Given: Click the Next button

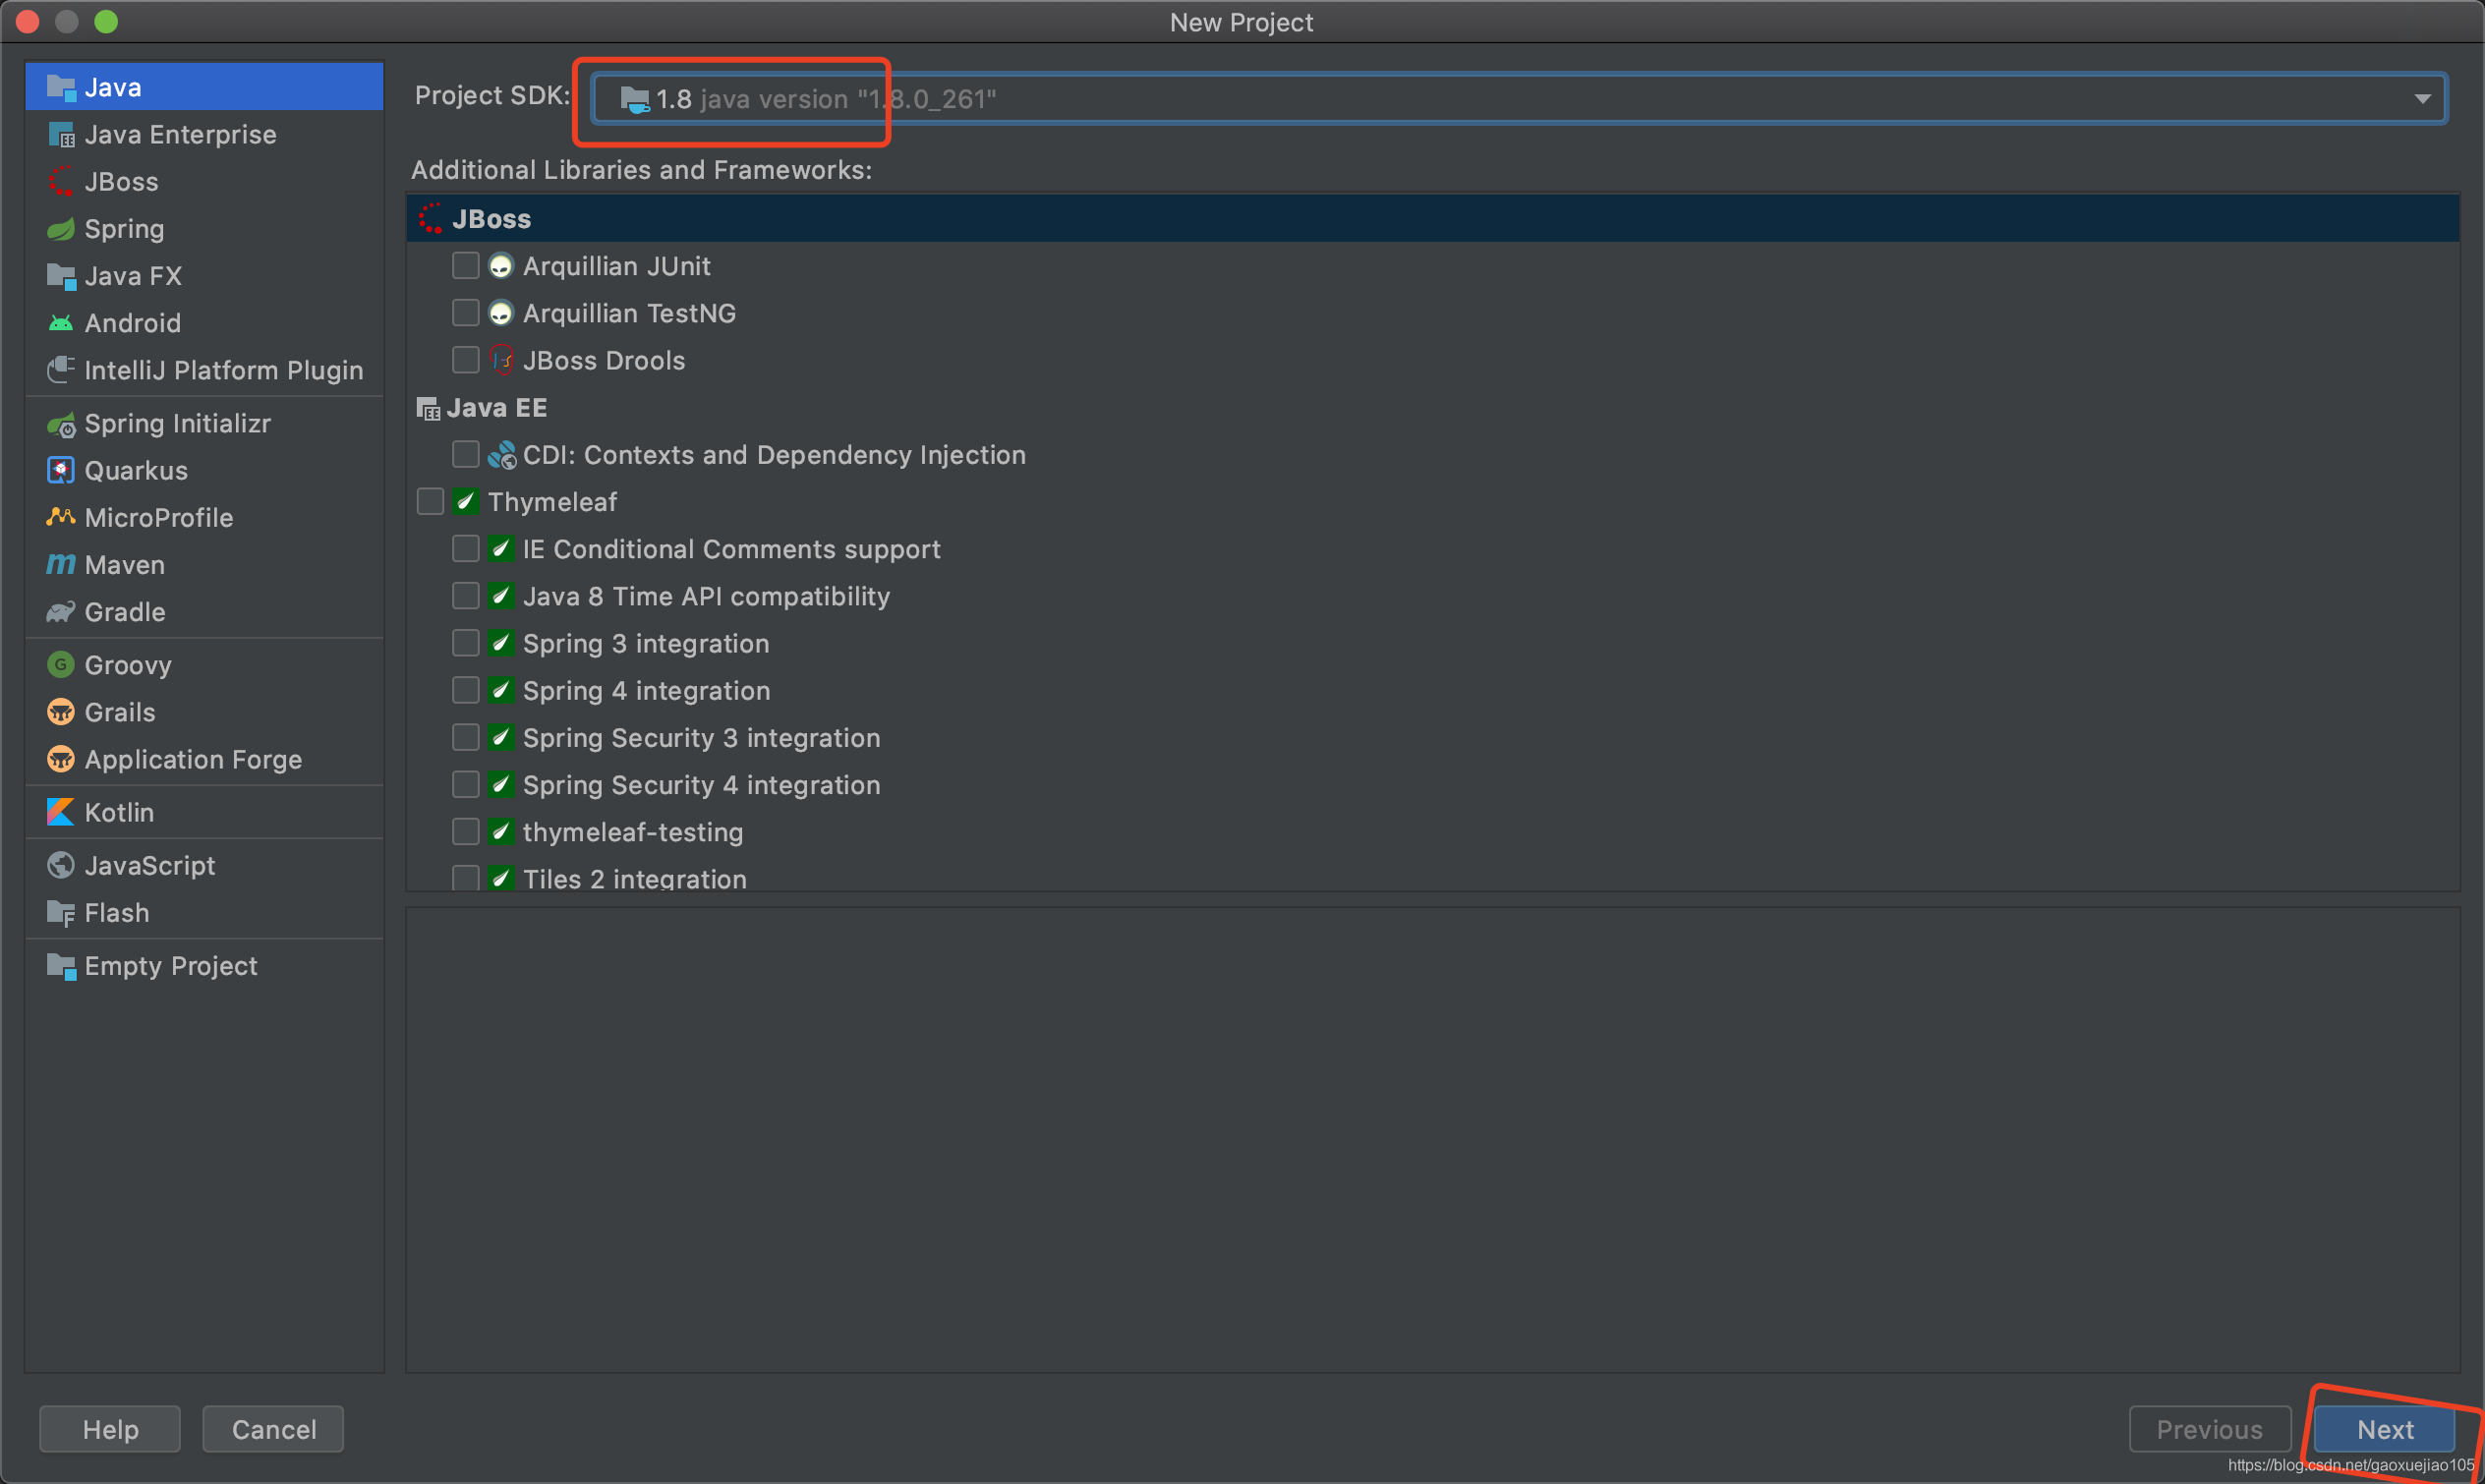Looking at the screenshot, I should click(x=2384, y=1429).
